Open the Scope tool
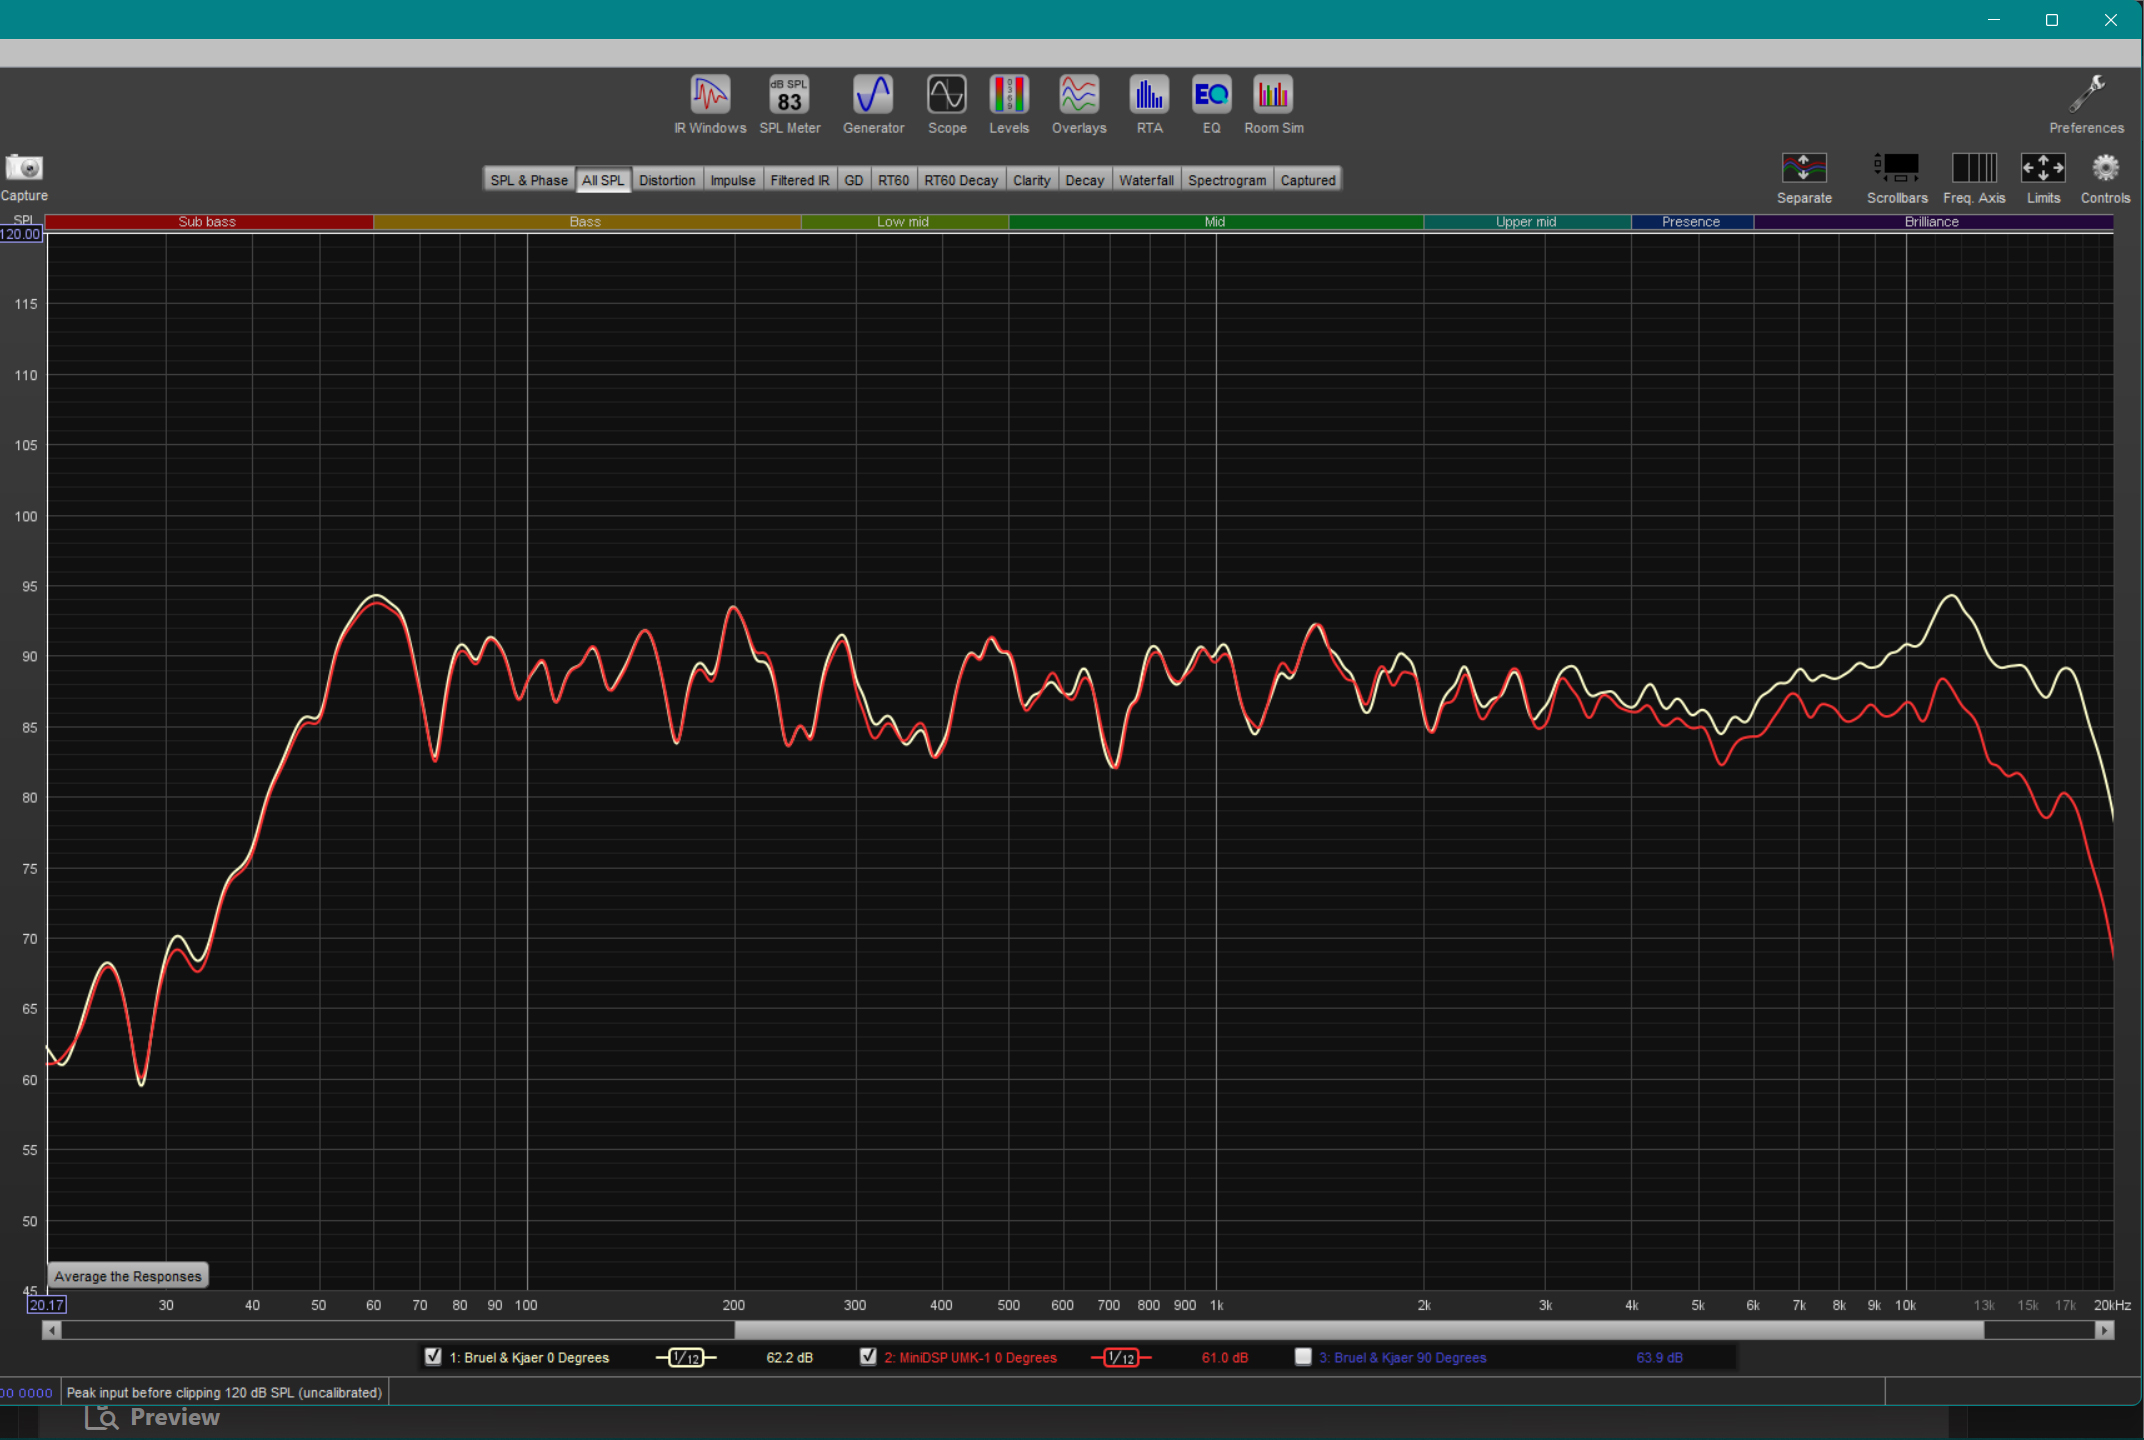 pyautogui.click(x=946, y=104)
